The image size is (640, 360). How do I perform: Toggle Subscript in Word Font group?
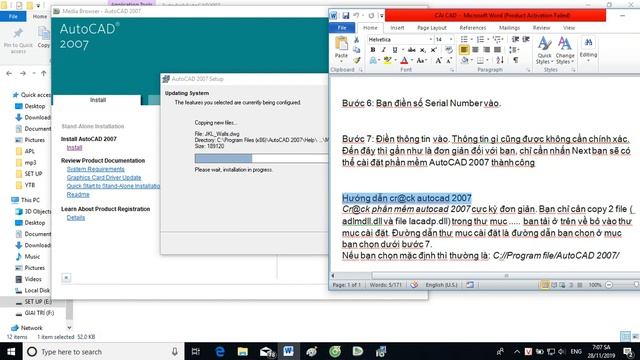[423, 50]
